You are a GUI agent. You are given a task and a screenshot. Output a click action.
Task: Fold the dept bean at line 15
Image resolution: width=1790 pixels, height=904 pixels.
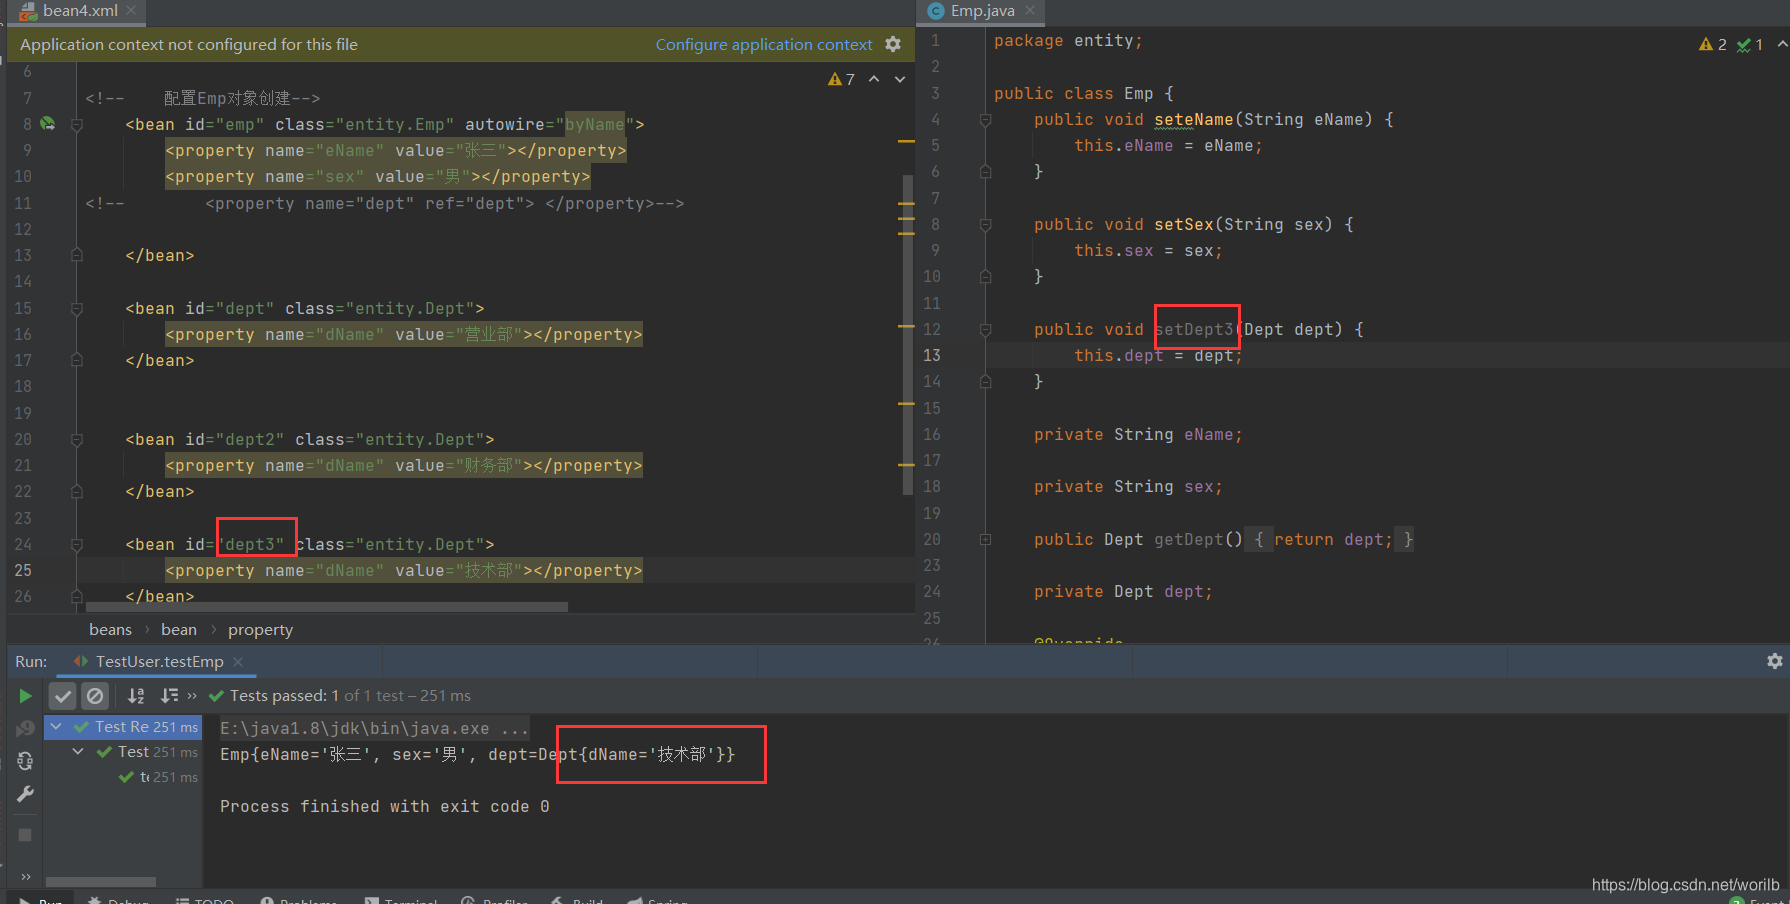77,309
